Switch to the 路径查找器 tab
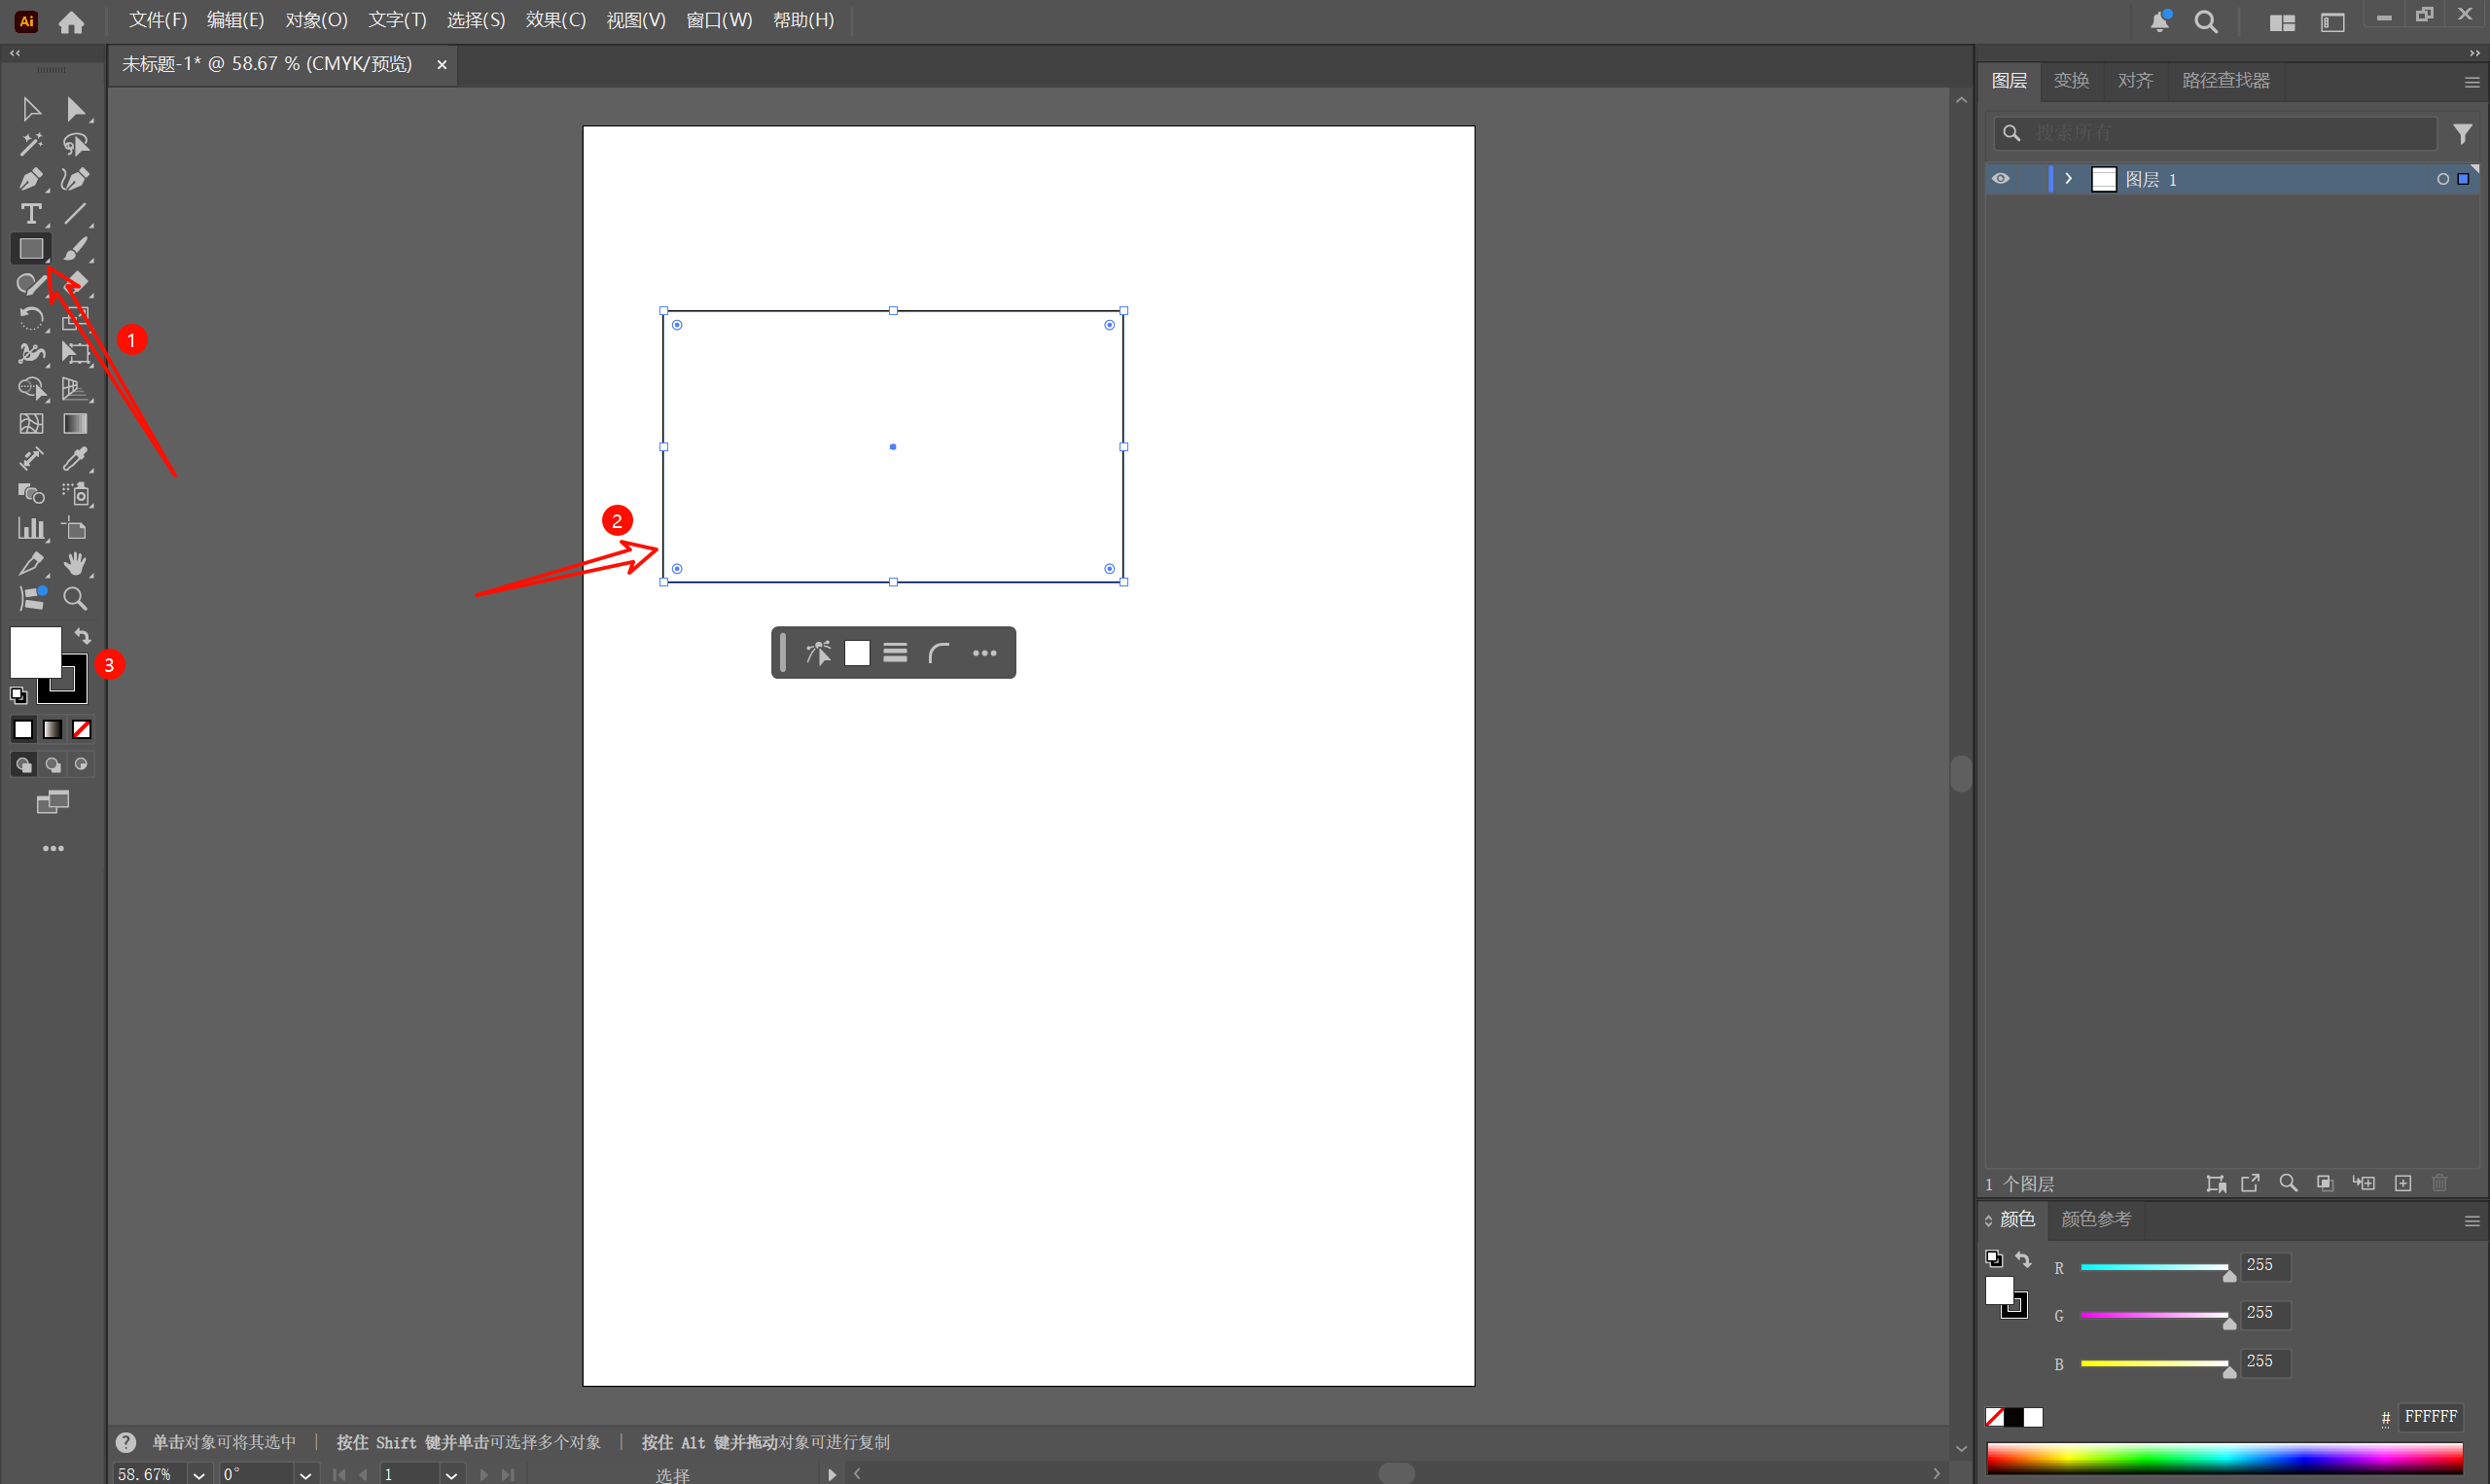Viewport: 2490px width, 1484px height. 2225,80
